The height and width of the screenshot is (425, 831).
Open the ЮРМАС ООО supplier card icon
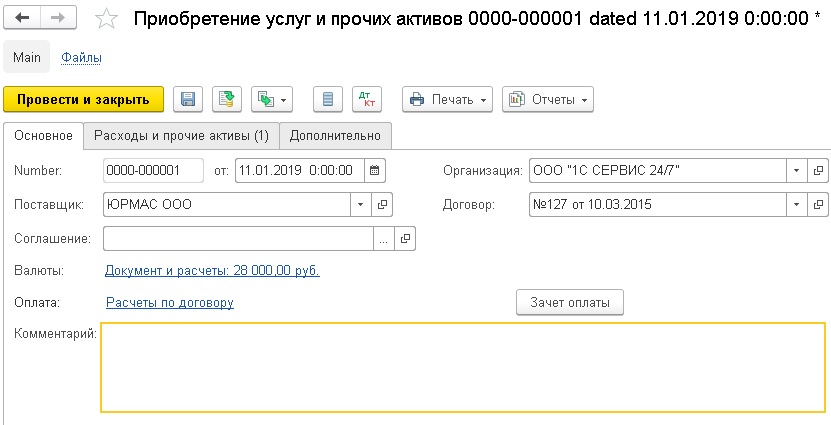(382, 205)
